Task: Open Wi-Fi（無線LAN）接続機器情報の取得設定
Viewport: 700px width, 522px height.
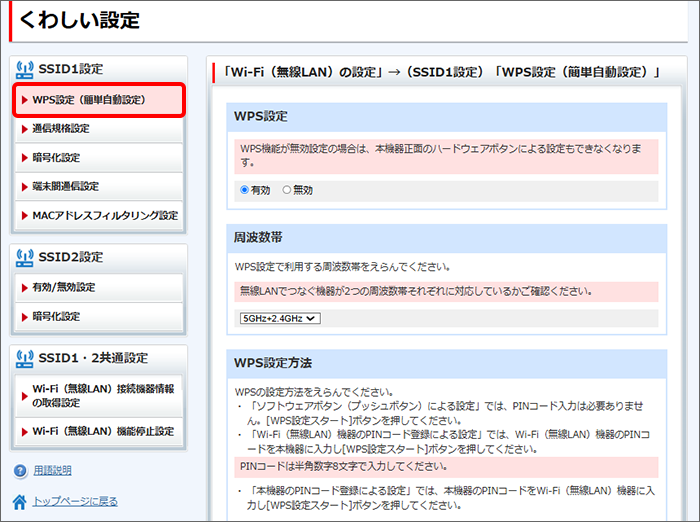Action: [98, 396]
